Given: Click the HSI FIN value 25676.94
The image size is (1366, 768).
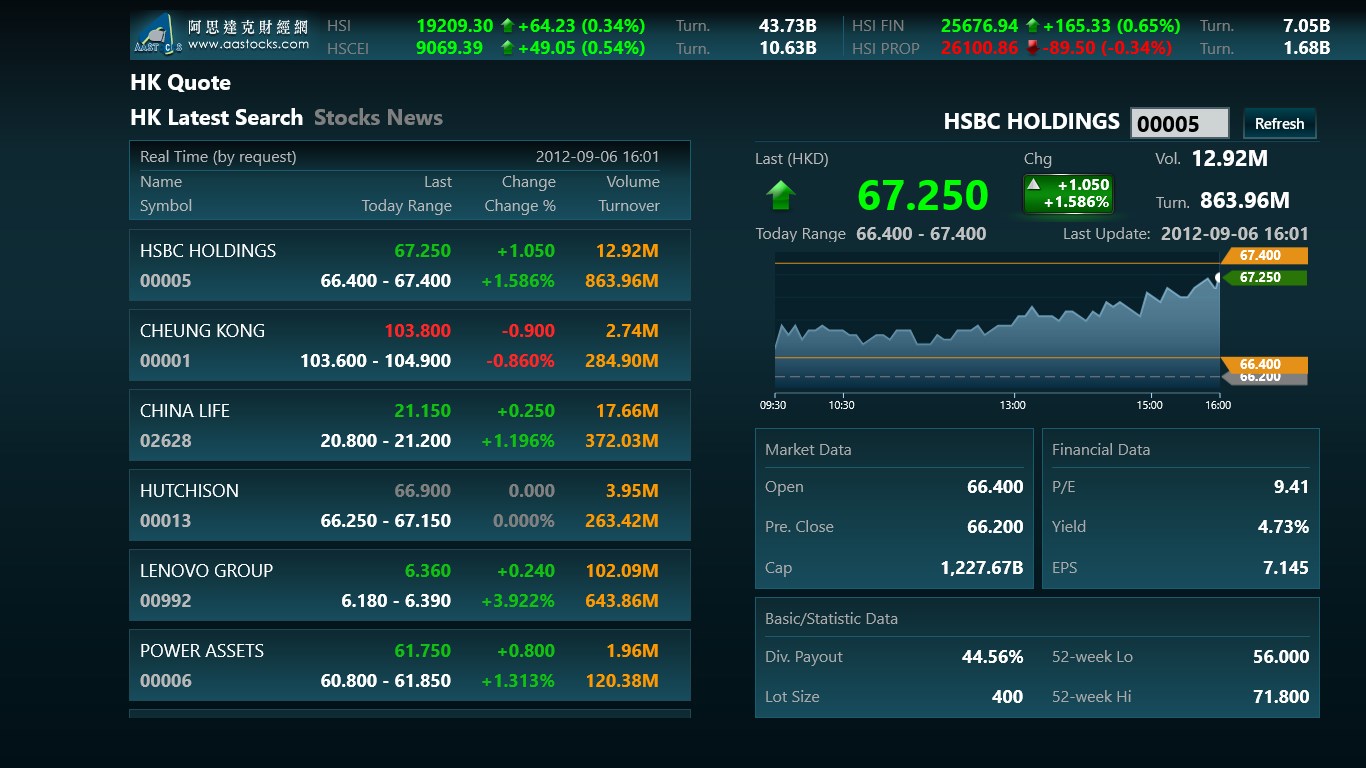Looking at the screenshot, I should 979,26.
